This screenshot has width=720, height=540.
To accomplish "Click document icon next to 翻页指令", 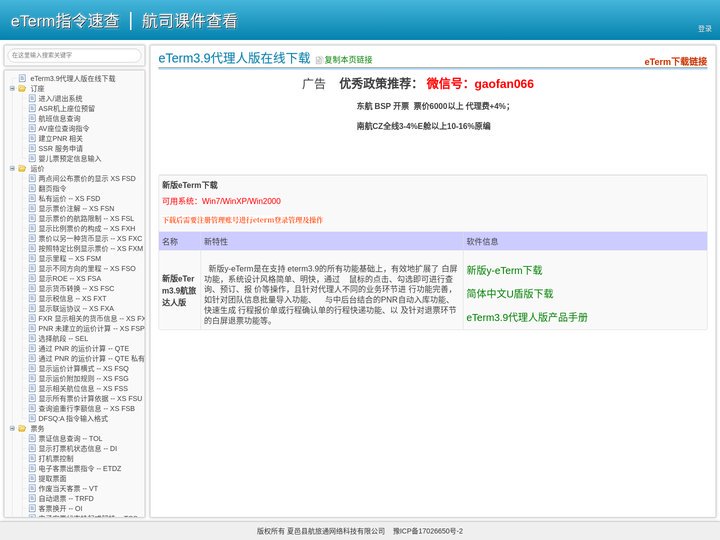I will tap(32, 188).
